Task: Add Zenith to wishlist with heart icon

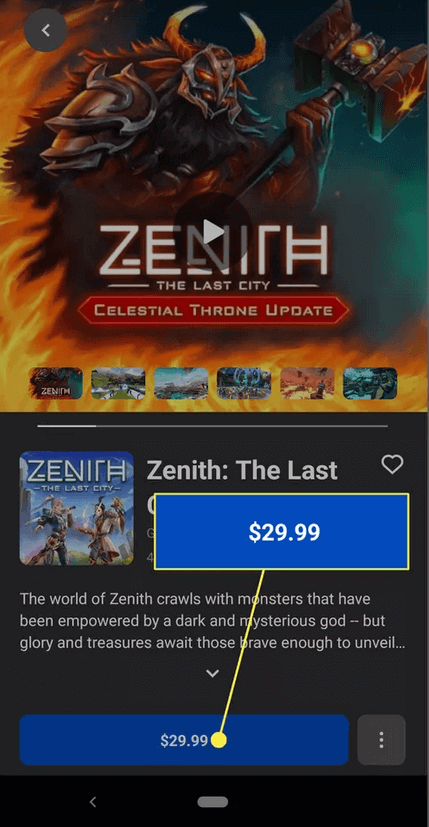Action: (x=392, y=465)
